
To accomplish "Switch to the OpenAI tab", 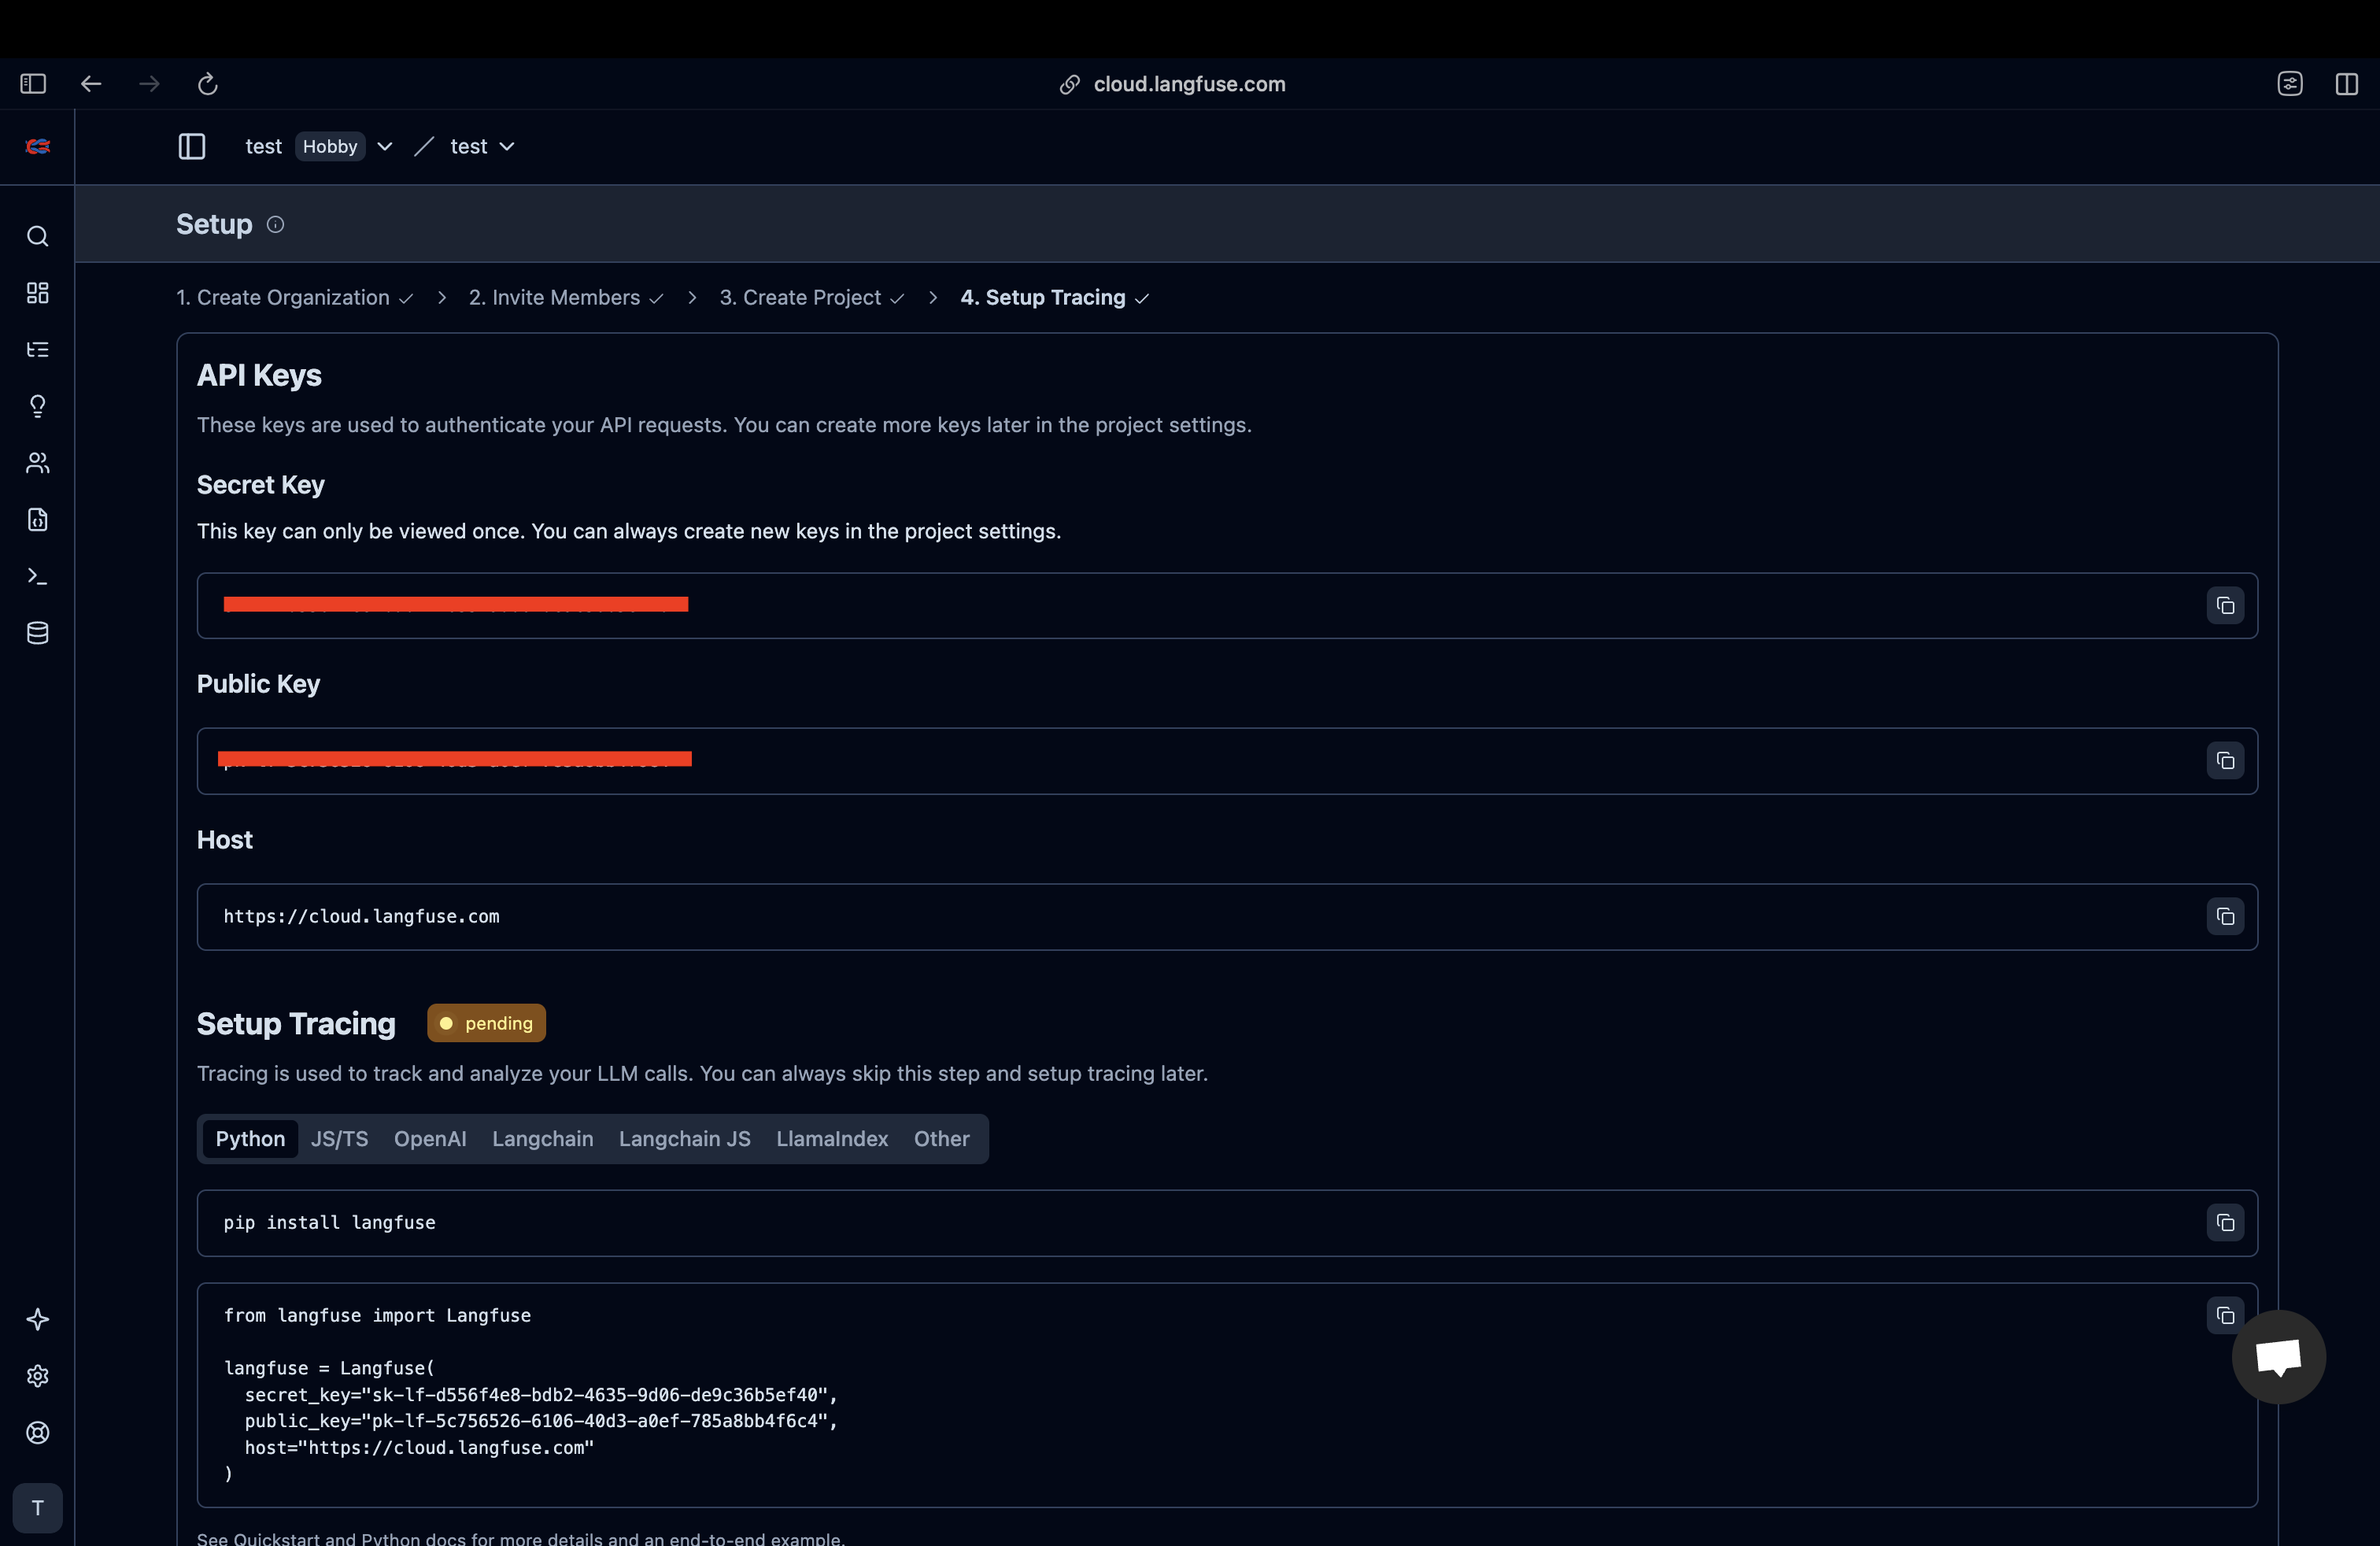I will pyautogui.click(x=430, y=1139).
